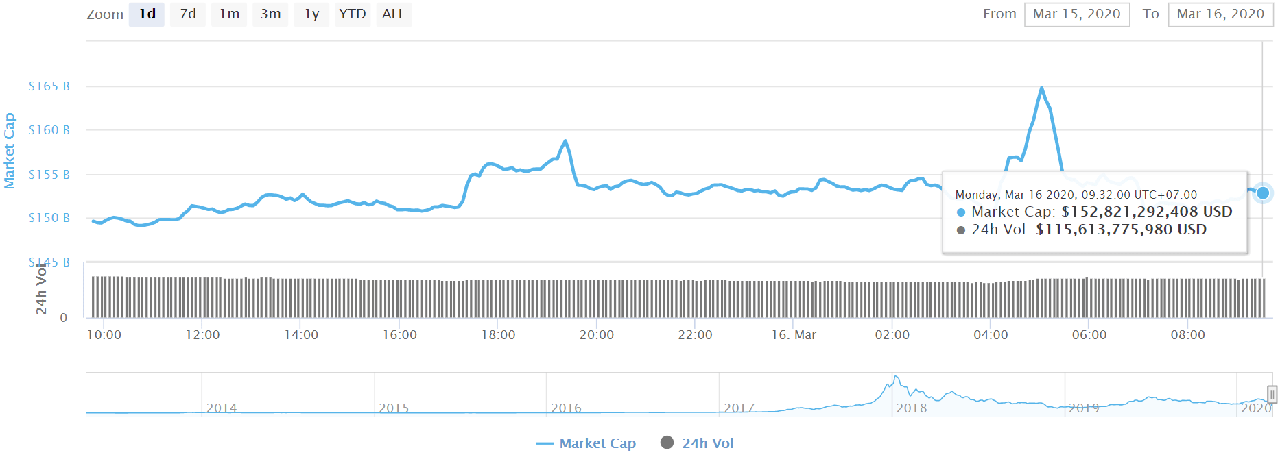Open the To date field
Screen dimensions: 1280x457
point(1220,14)
